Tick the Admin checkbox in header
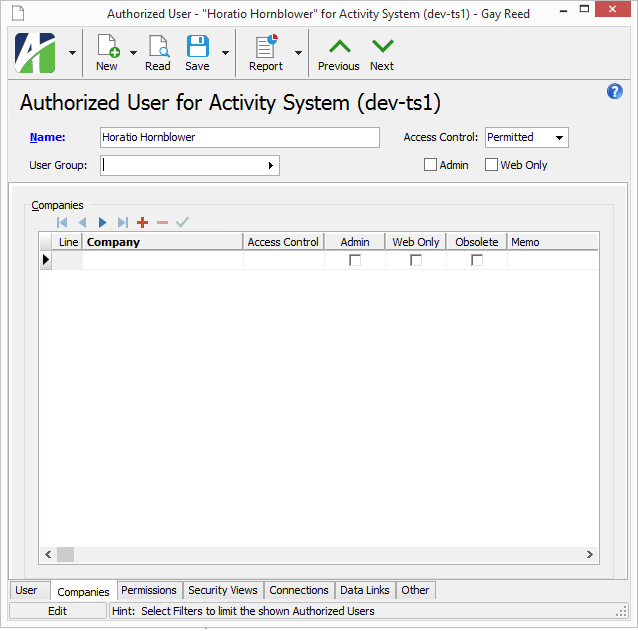 coord(430,165)
